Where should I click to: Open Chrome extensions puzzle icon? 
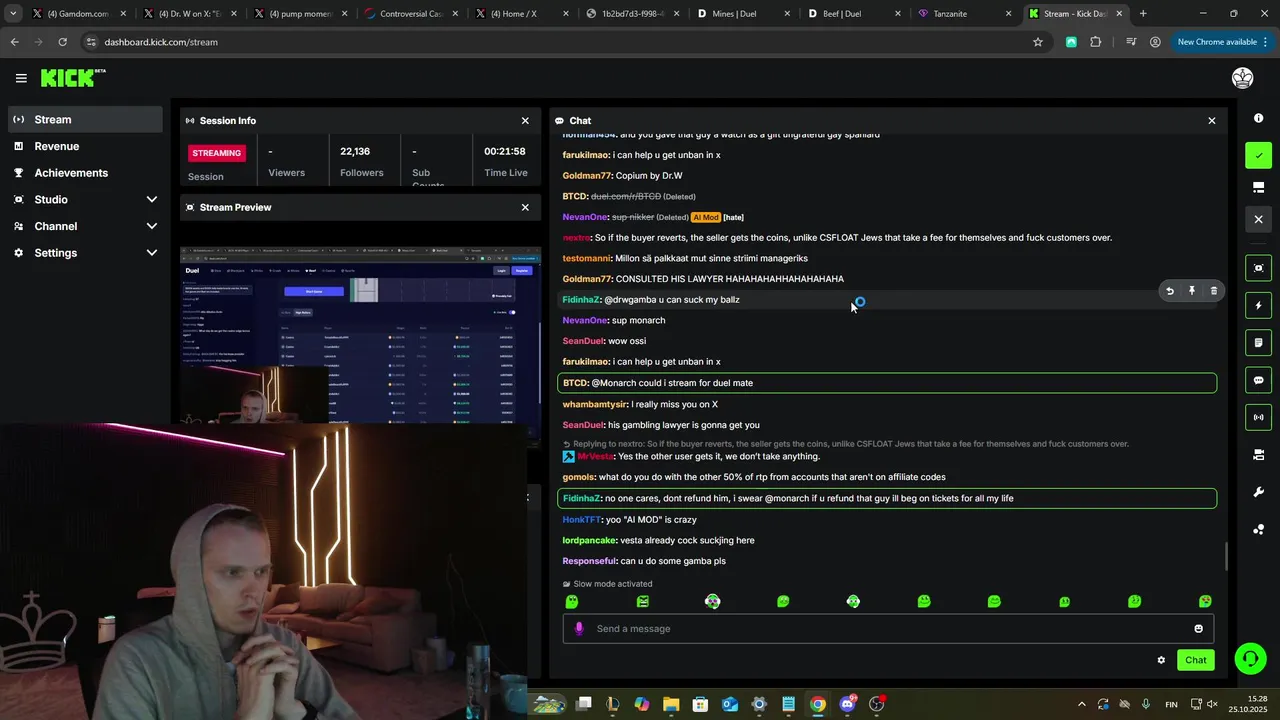click(1096, 42)
